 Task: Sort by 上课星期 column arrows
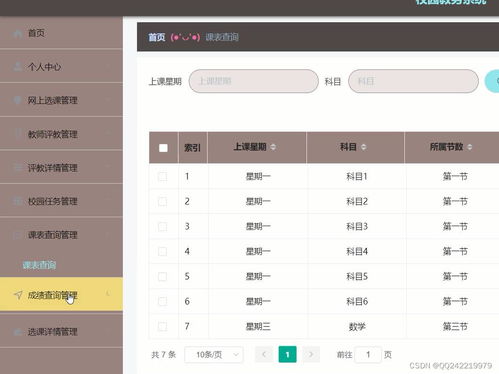(273, 147)
